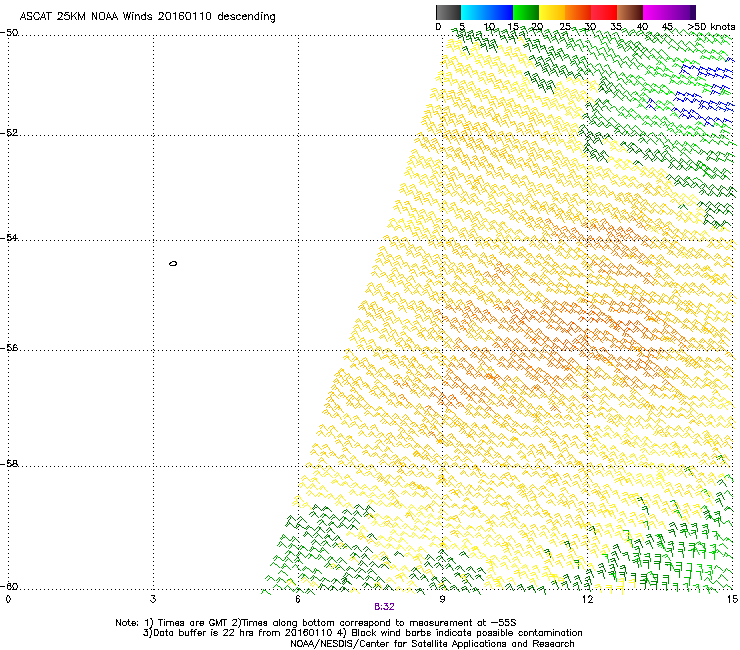The width and height of the screenshot is (740, 650).
Task: Click the '>50 knots' legend label
Action: [x=711, y=27]
